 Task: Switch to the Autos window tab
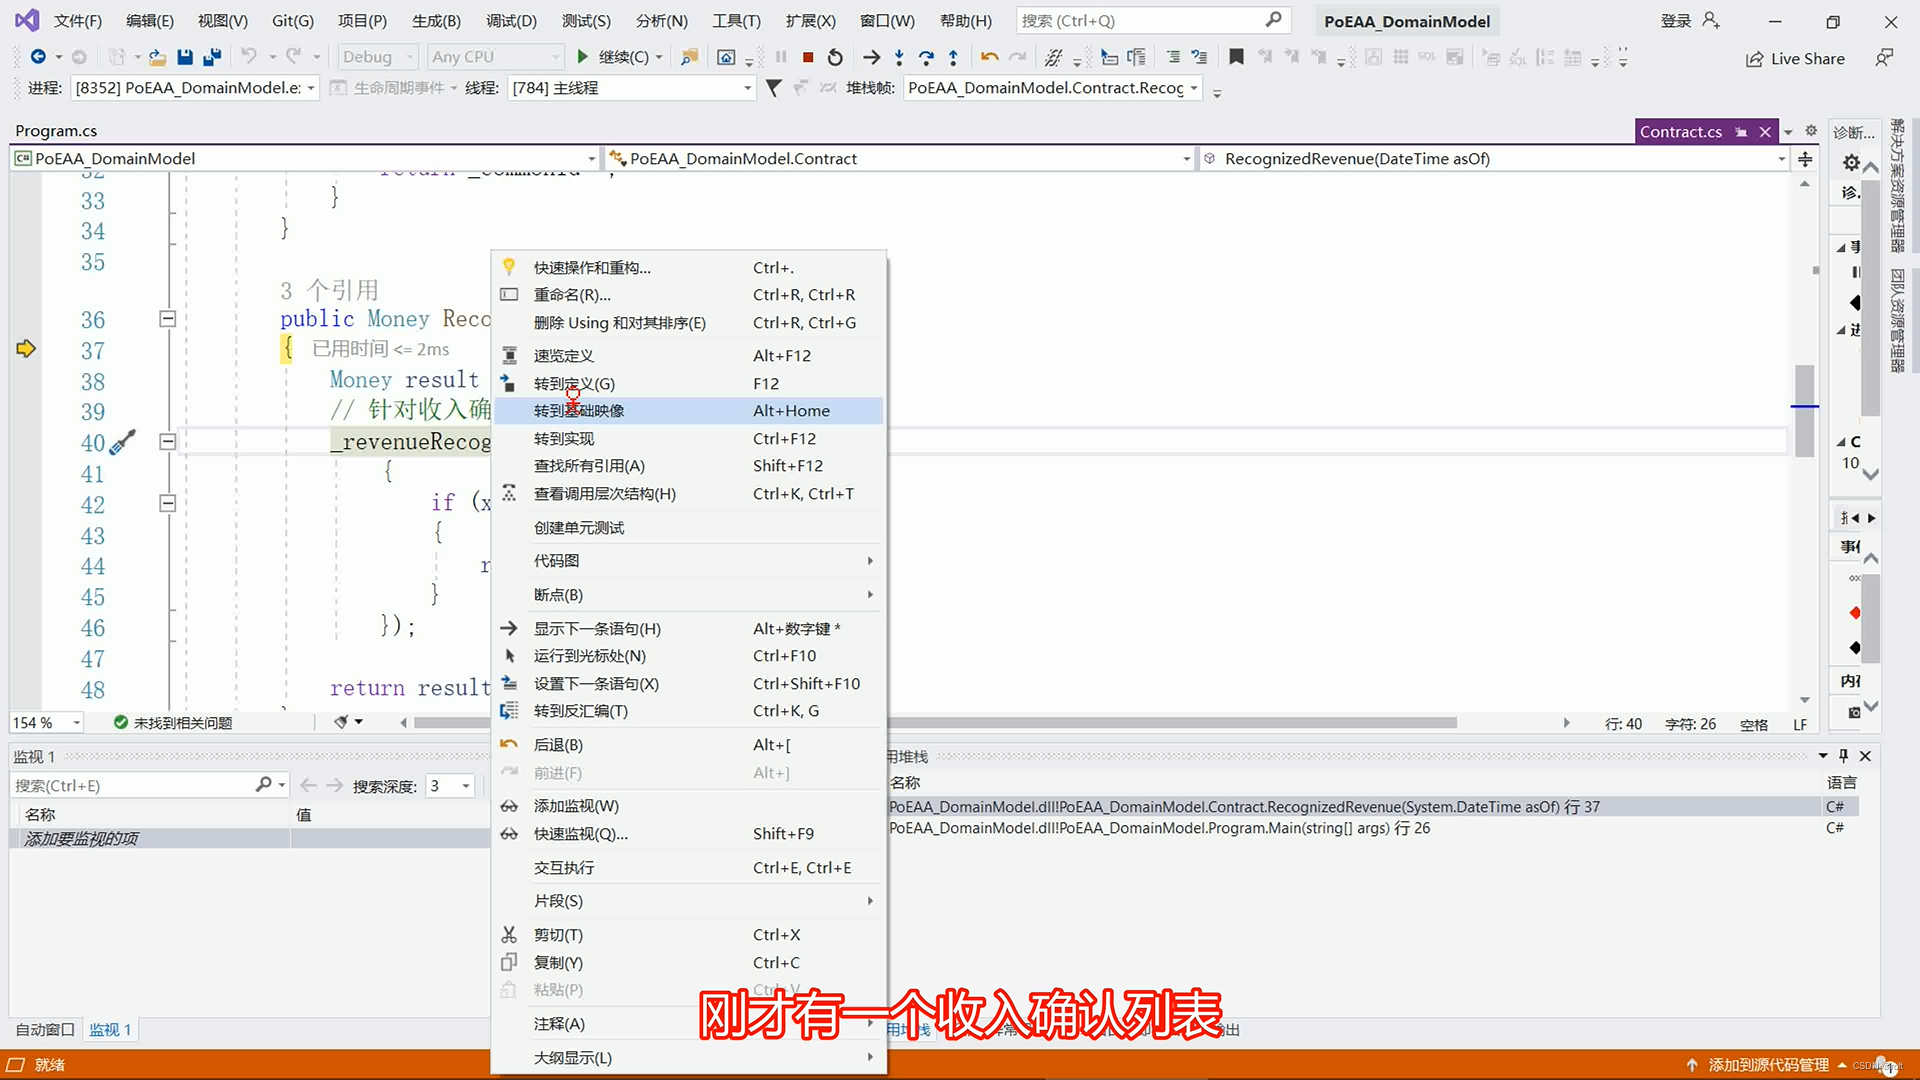pos(45,1030)
